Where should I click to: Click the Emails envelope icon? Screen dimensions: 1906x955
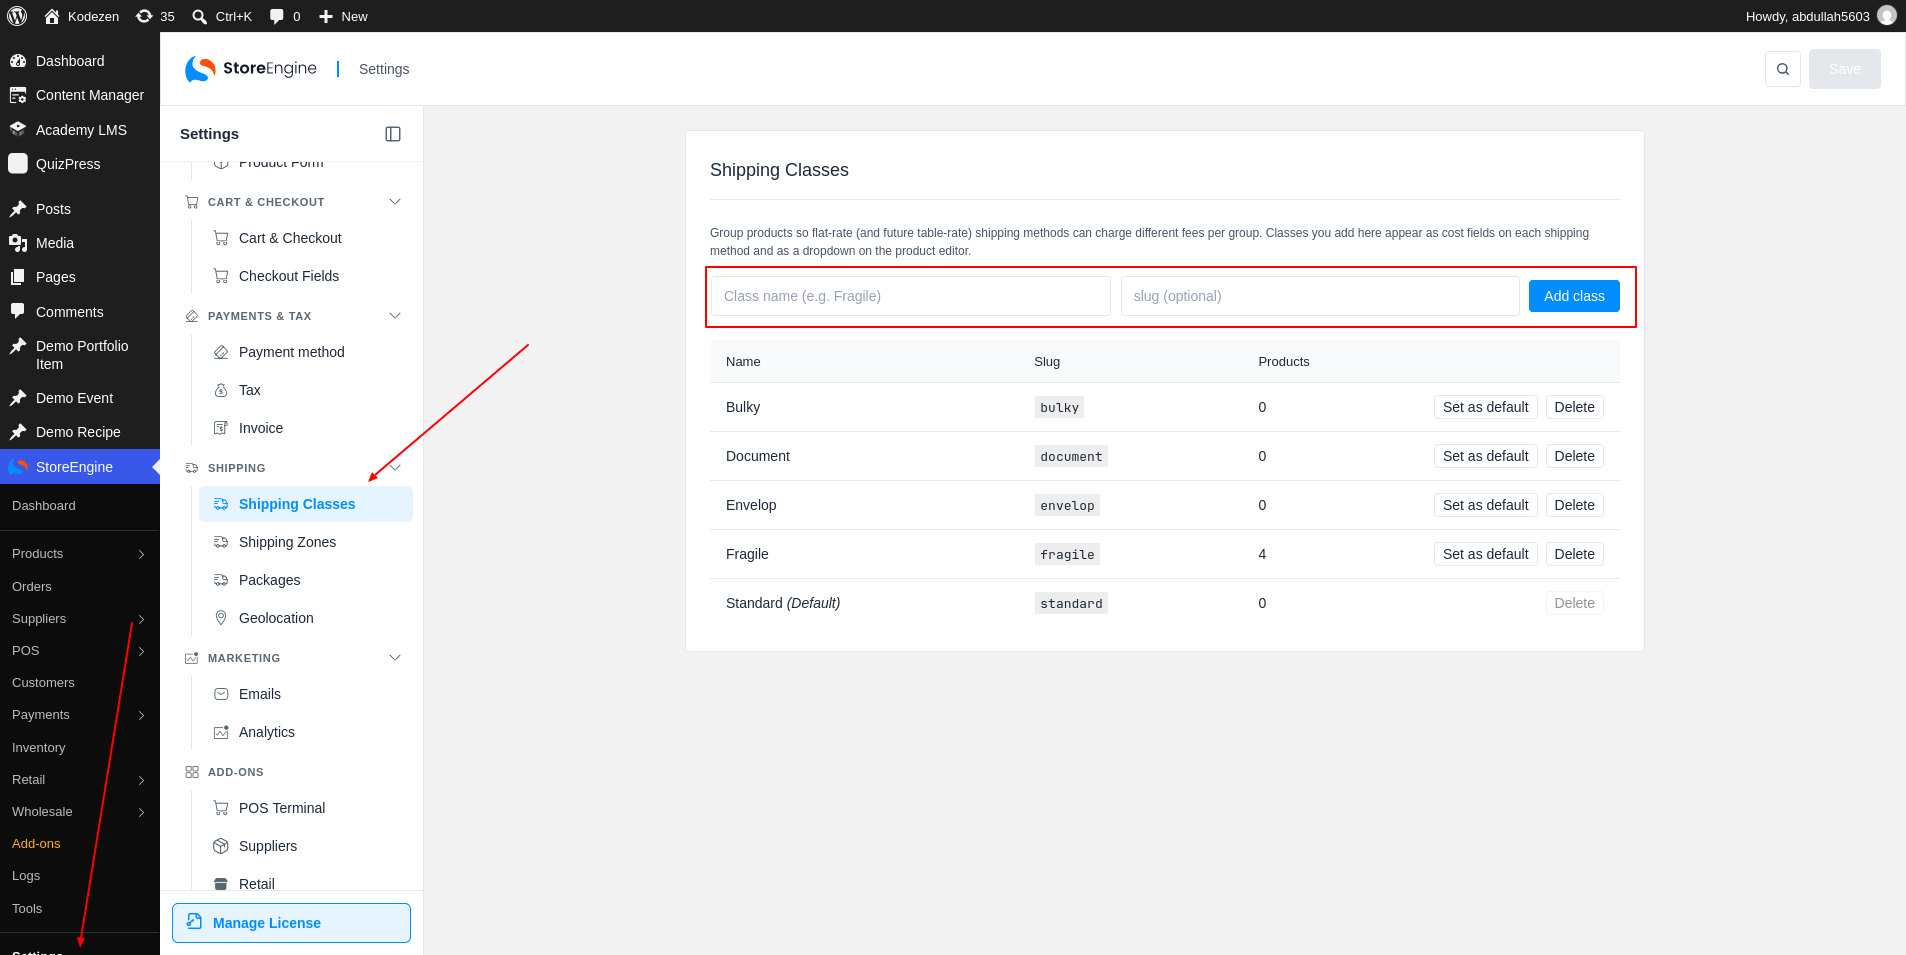coord(221,694)
